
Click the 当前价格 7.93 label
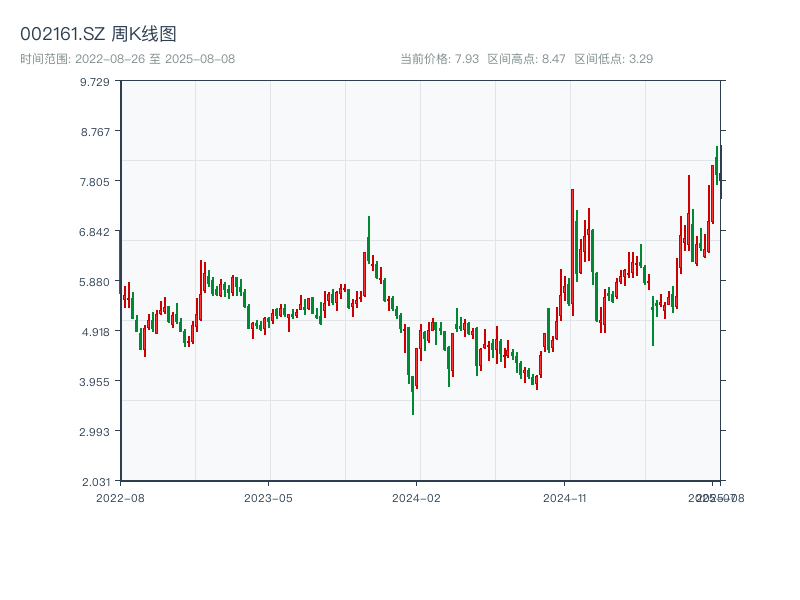tap(440, 58)
